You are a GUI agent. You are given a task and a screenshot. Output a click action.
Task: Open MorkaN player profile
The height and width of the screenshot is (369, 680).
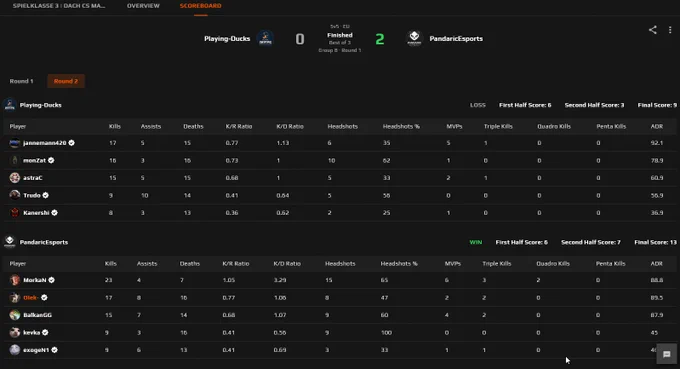[35, 280]
